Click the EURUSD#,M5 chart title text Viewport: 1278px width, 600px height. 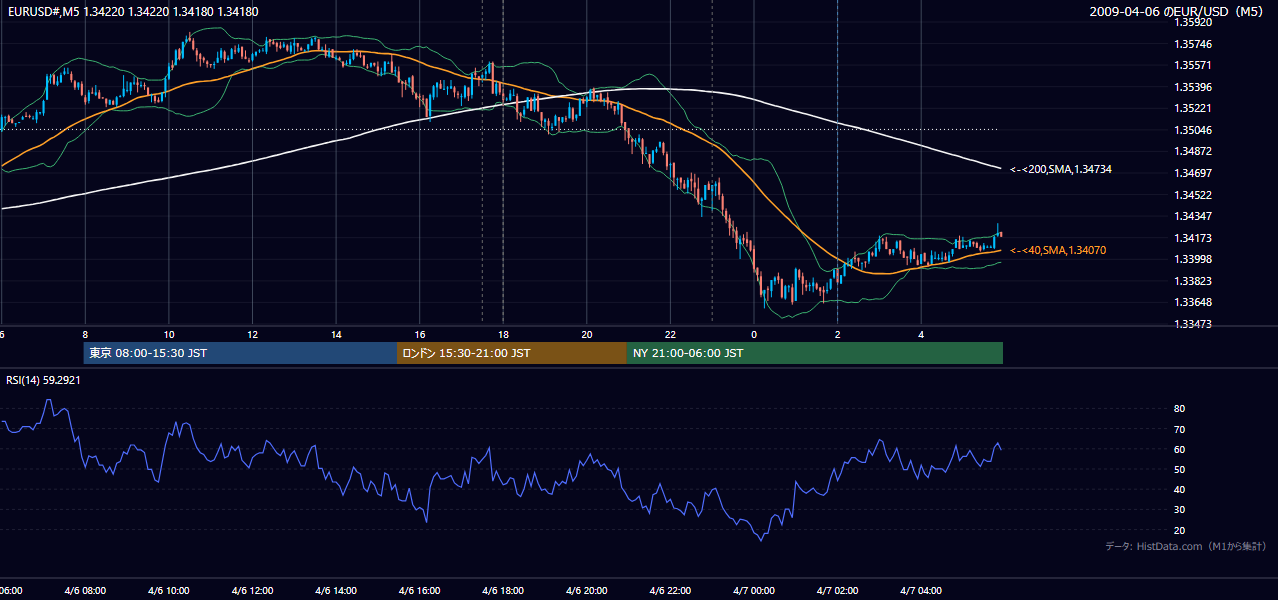[132, 12]
